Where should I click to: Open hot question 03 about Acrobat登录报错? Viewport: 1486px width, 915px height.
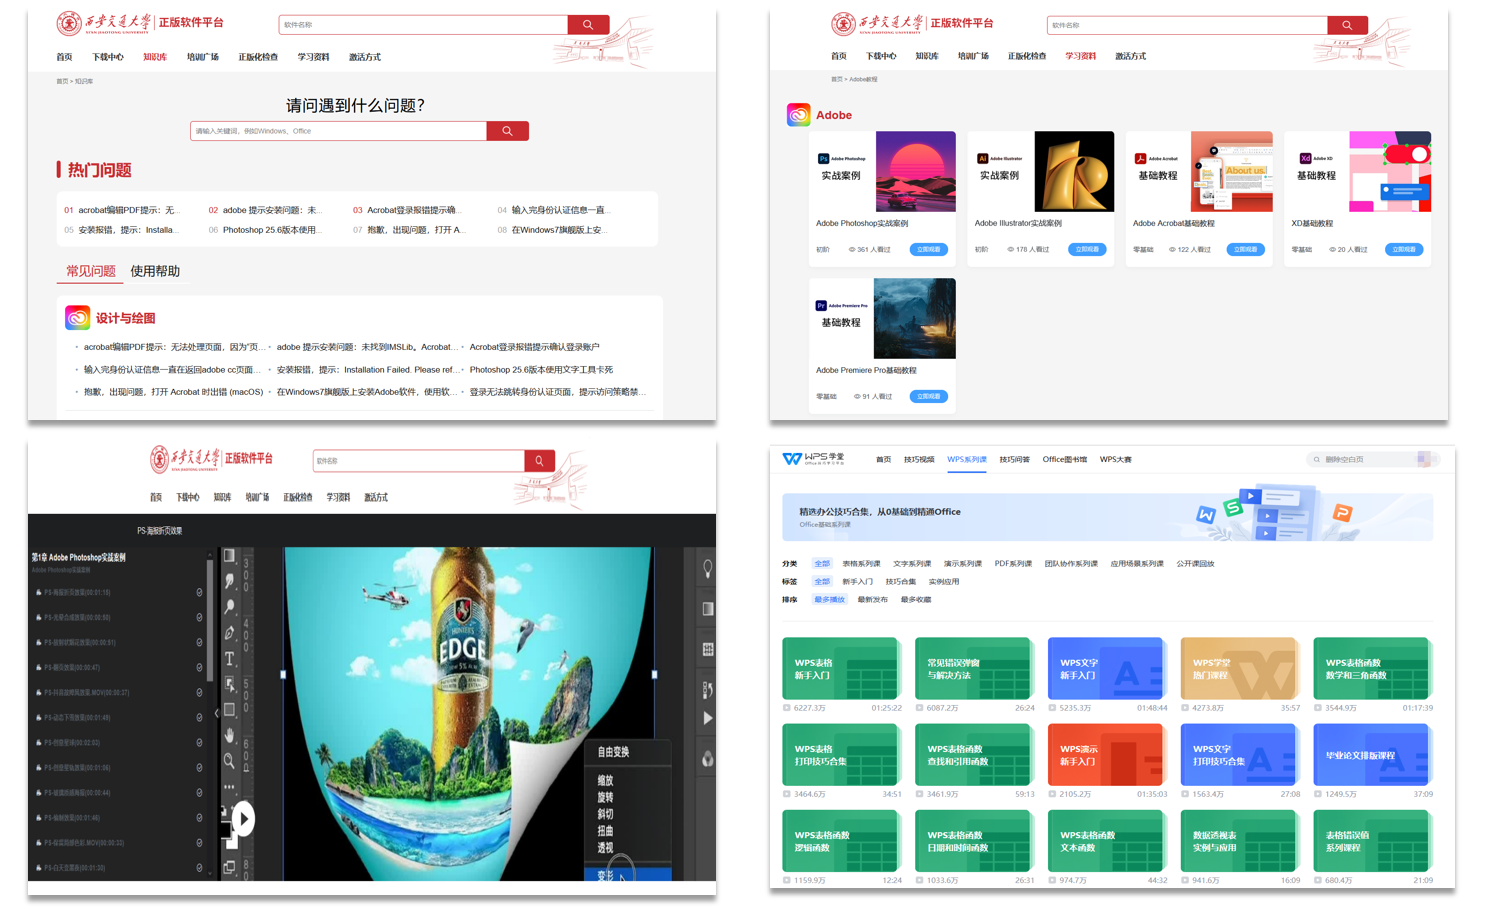tap(410, 210)
